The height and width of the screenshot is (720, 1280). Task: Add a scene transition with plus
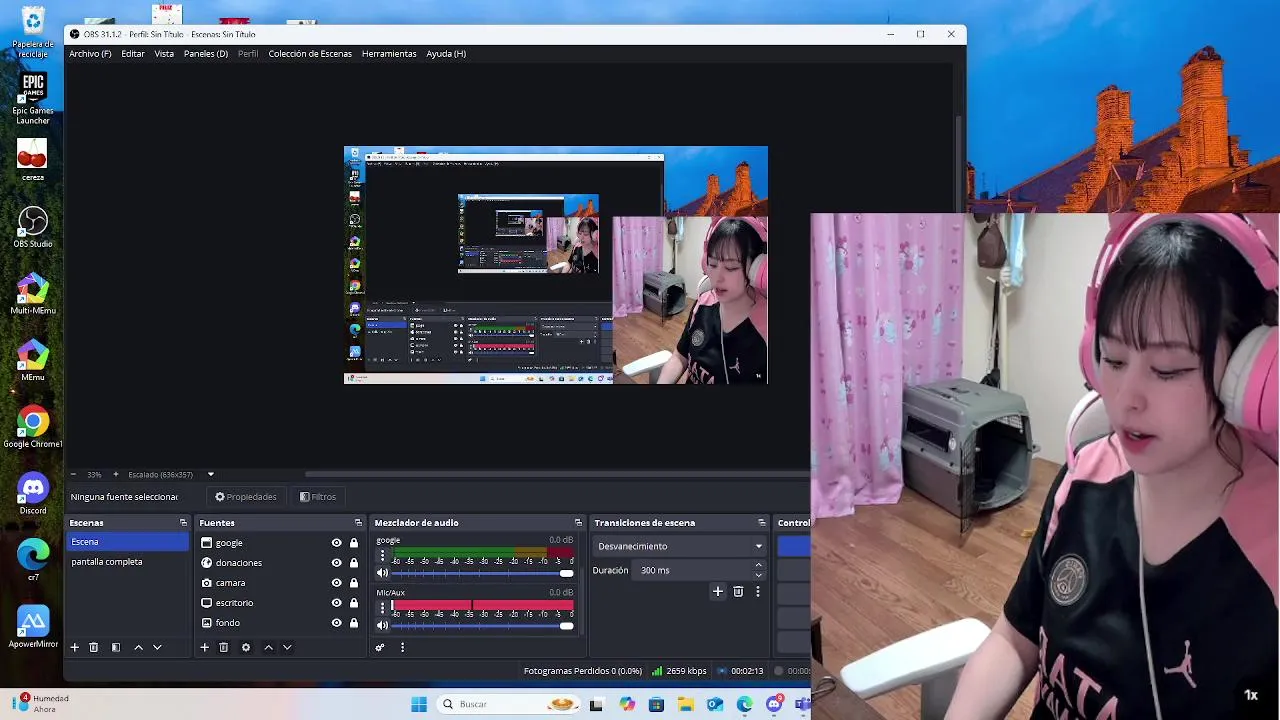(717, 591)
